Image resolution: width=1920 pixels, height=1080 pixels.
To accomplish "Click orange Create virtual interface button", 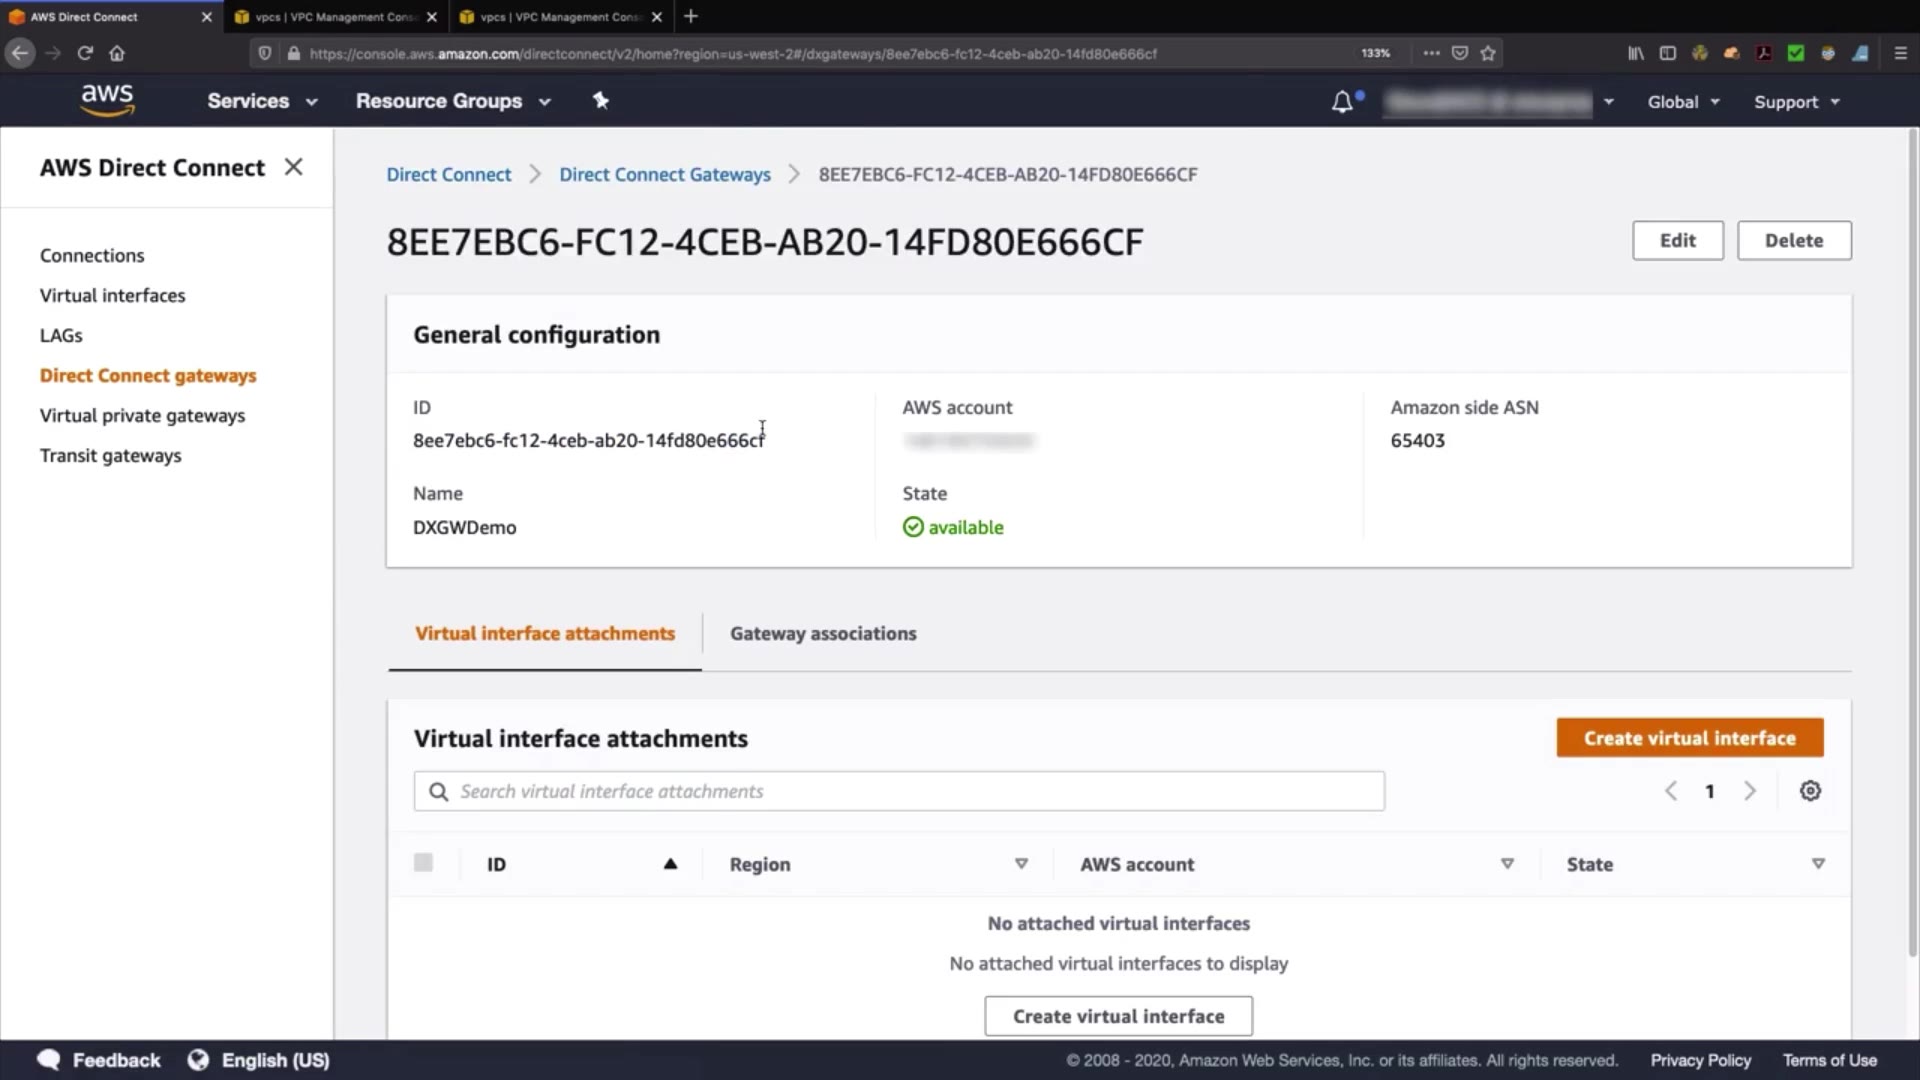I will (1689, 738).
